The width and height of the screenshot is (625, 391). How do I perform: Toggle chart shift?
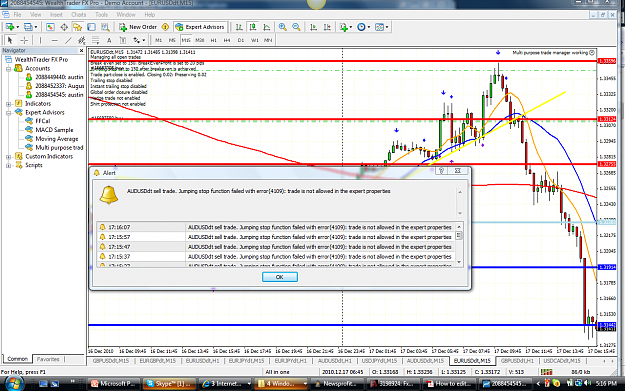[x=327, y=27]
